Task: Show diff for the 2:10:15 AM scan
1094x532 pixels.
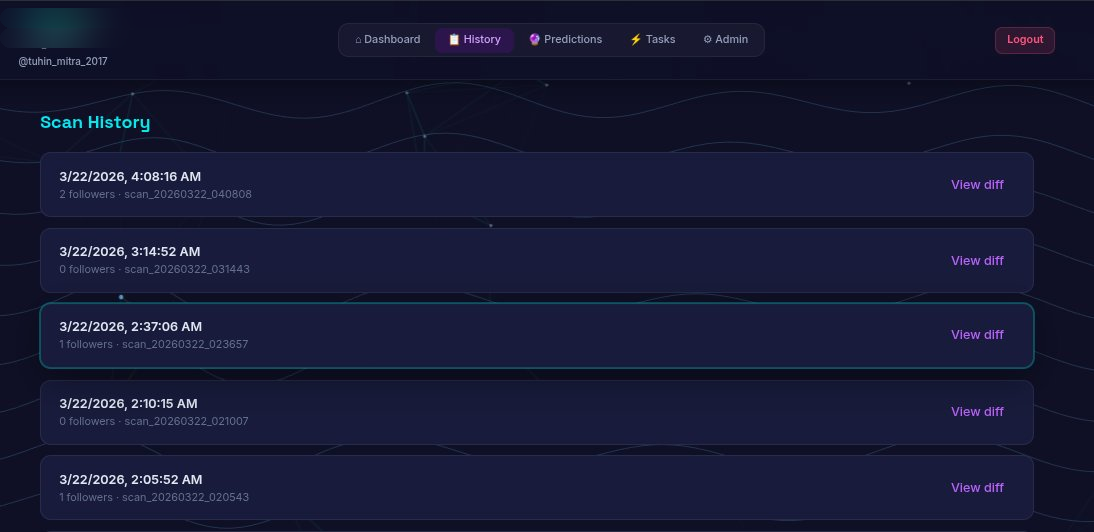Action: pos(977,411)
